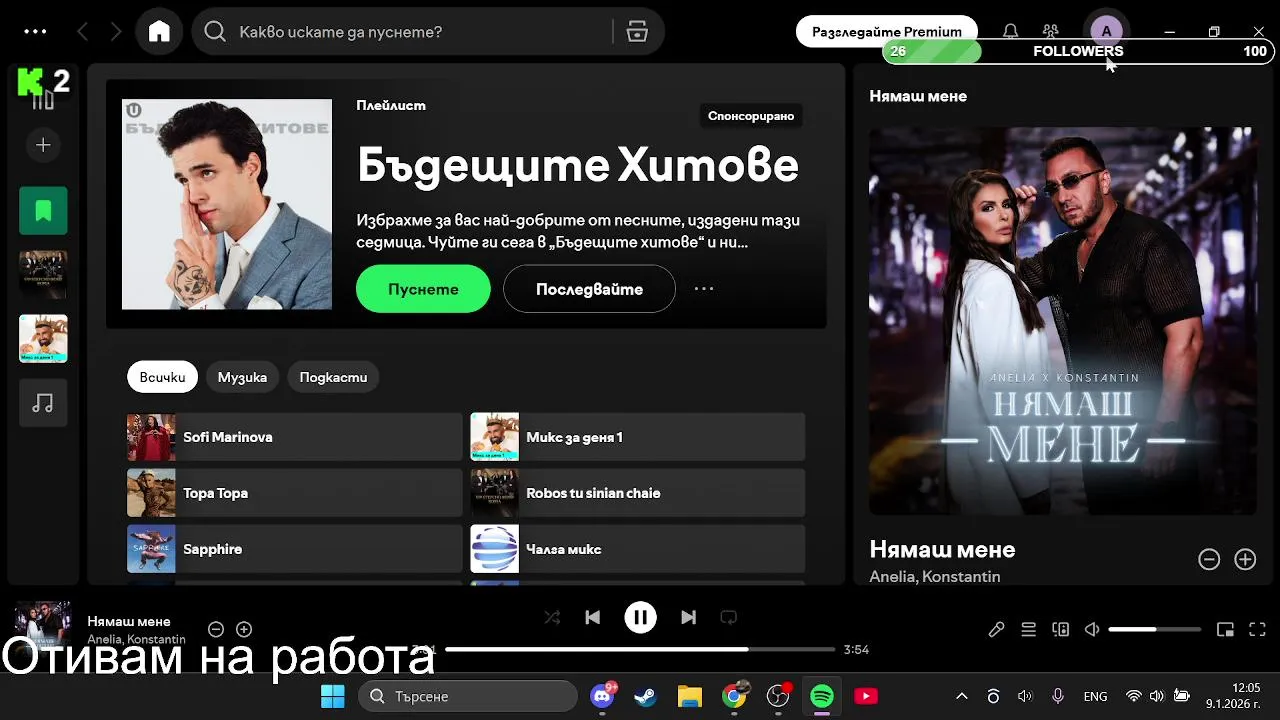Screen dimensions: 1280x720
Task: Show lyrics with microphone icon
Action: 997,629
